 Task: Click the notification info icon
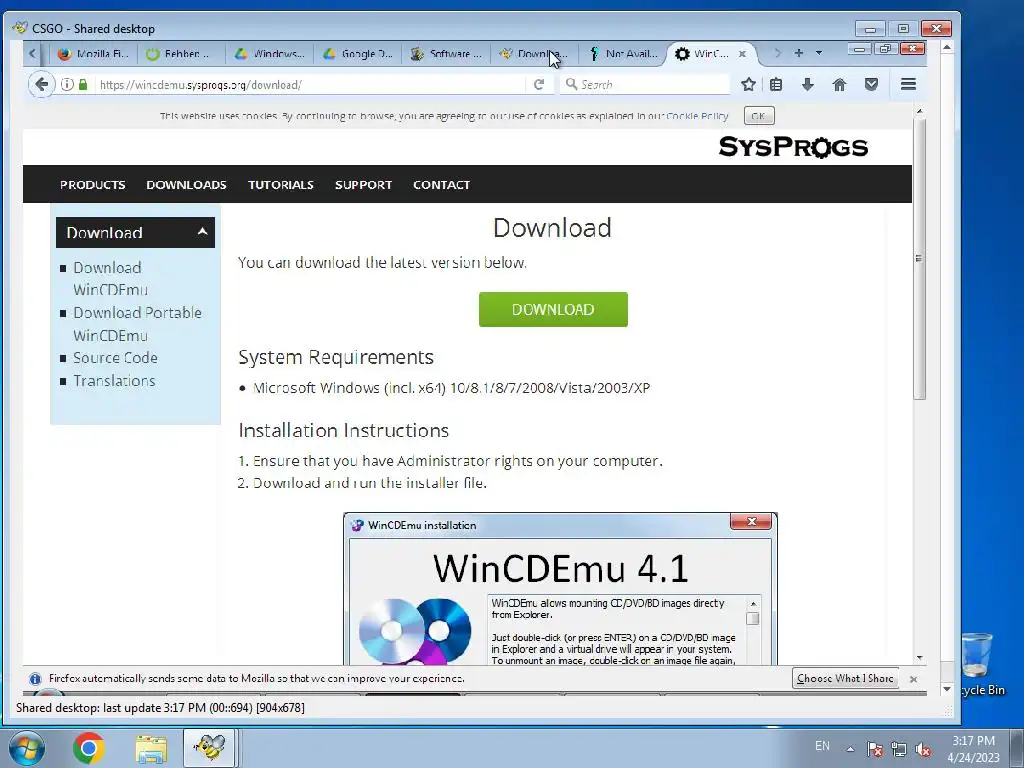pos(35,679)
